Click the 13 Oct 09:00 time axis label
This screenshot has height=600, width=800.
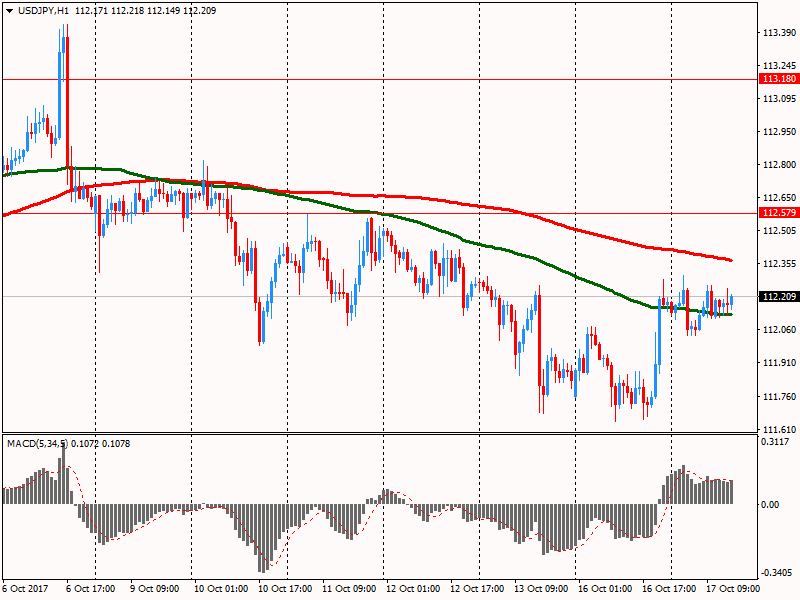click(x=541, y=589)
